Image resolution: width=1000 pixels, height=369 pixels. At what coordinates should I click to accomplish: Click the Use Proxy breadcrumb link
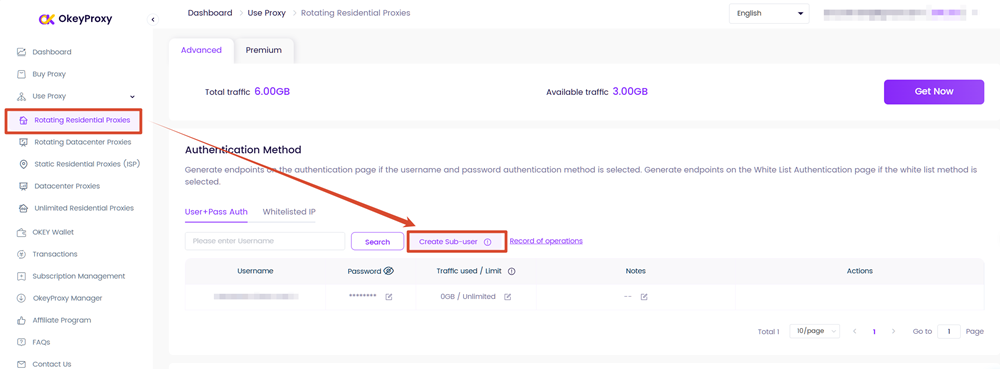click(268, 13)
